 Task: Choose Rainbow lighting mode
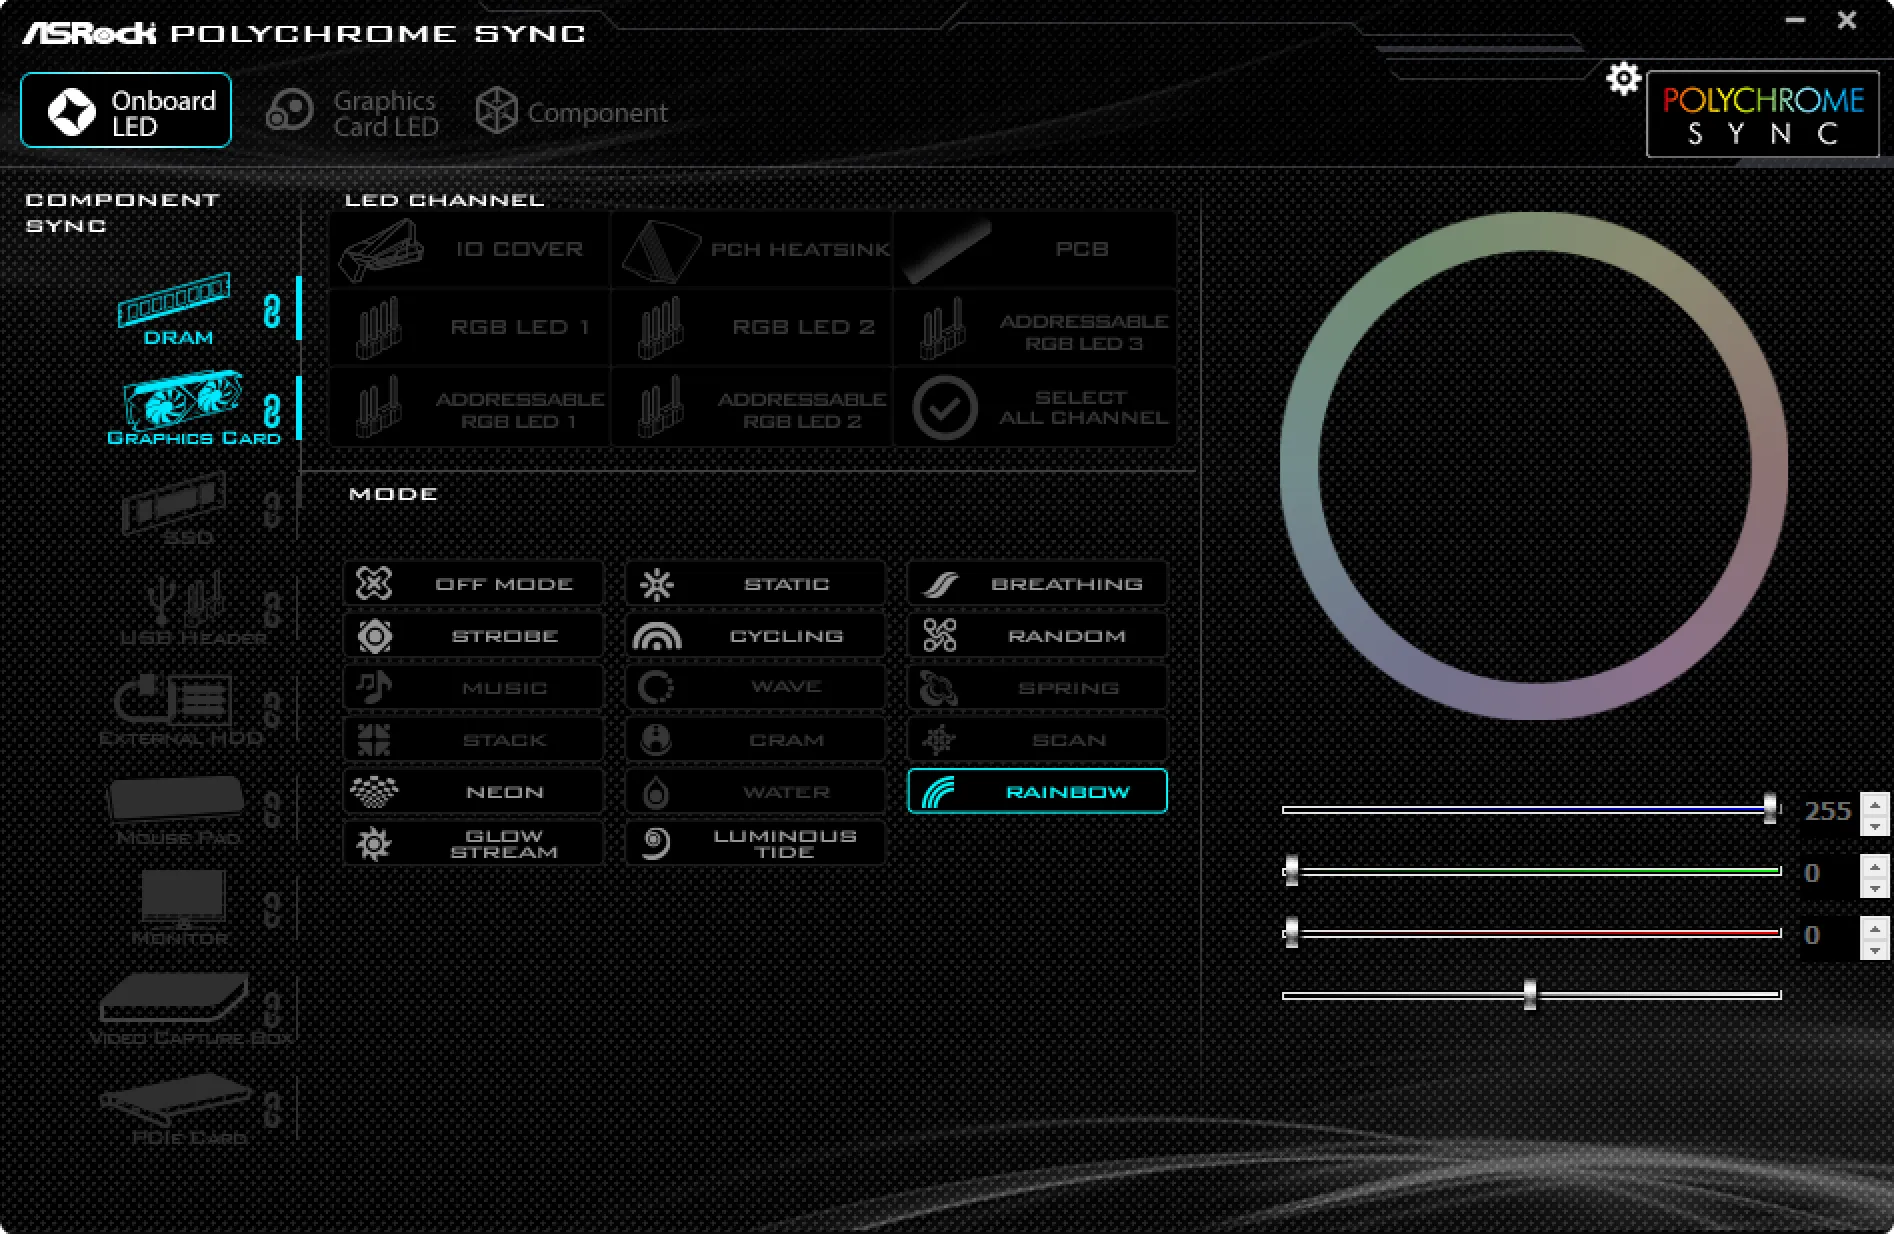[x=1037, y=791]
